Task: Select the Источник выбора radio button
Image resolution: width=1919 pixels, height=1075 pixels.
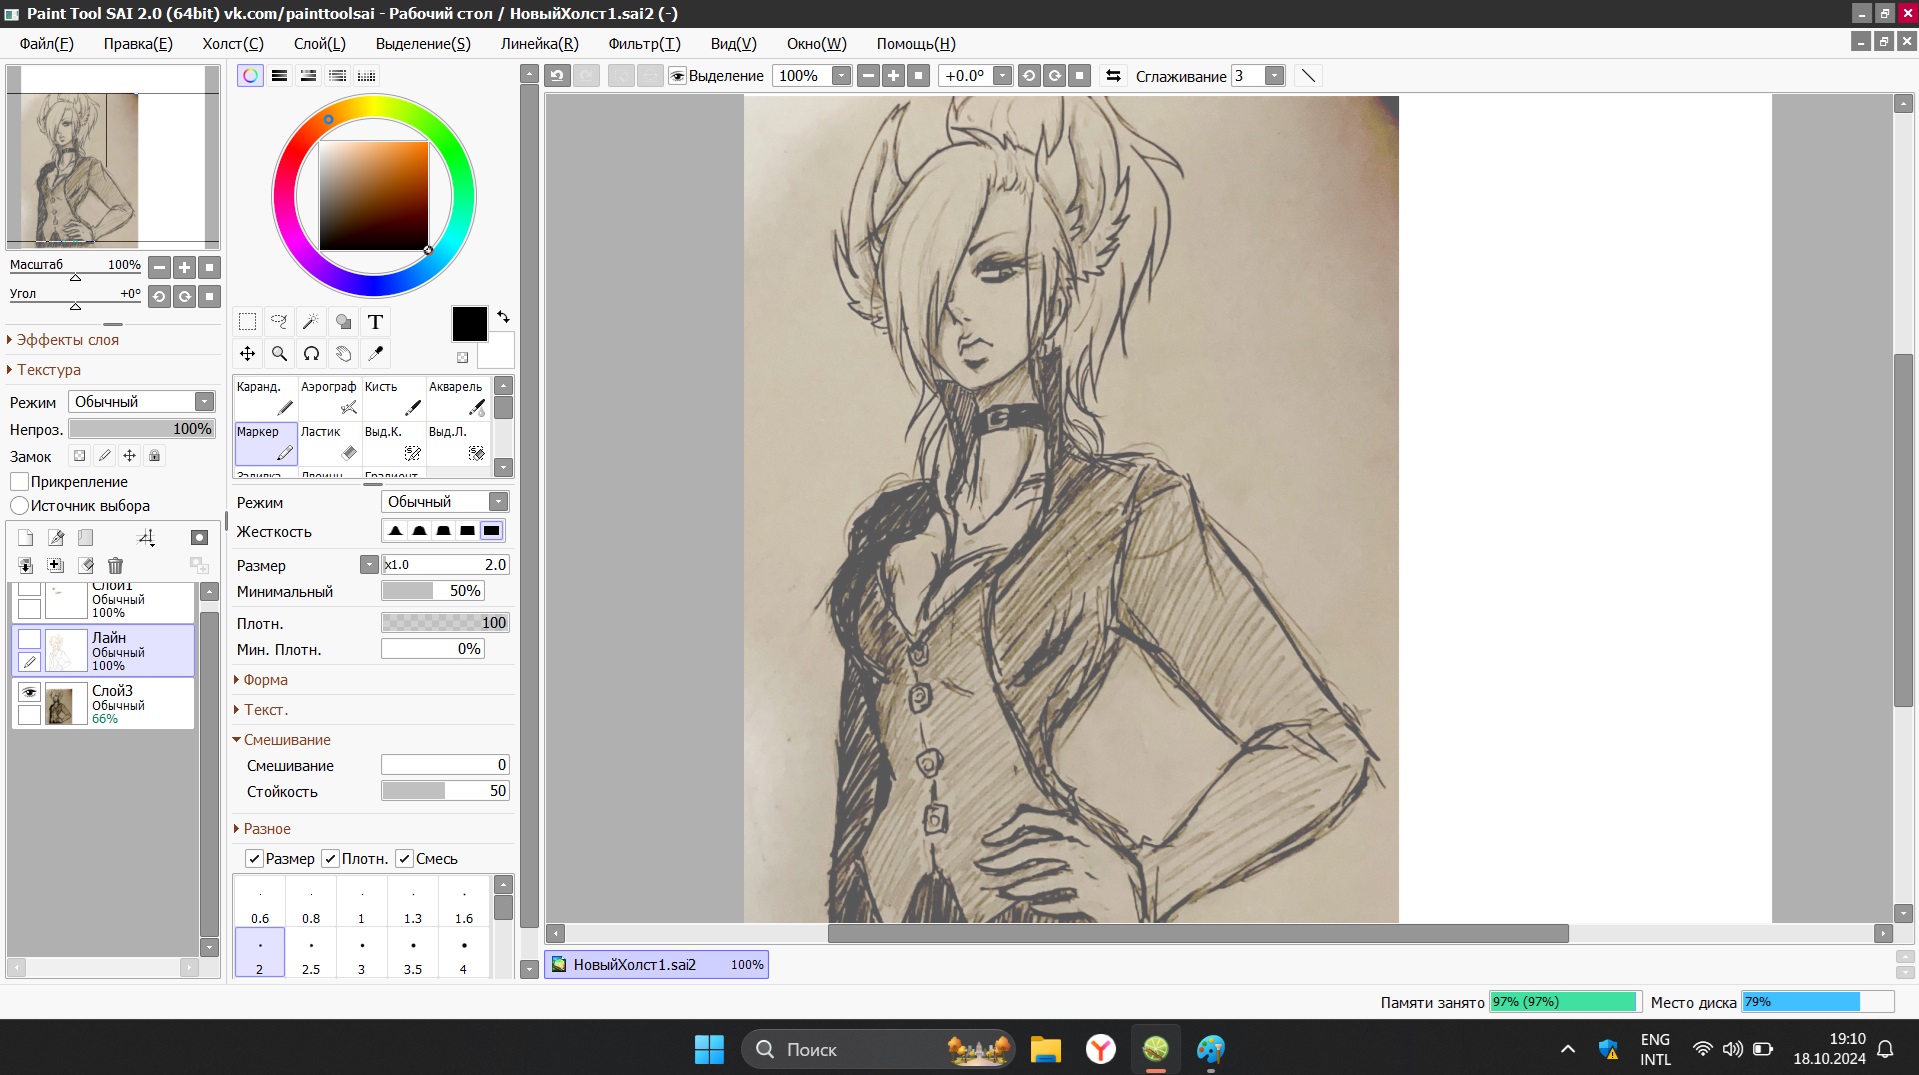Action: point(20,506)
